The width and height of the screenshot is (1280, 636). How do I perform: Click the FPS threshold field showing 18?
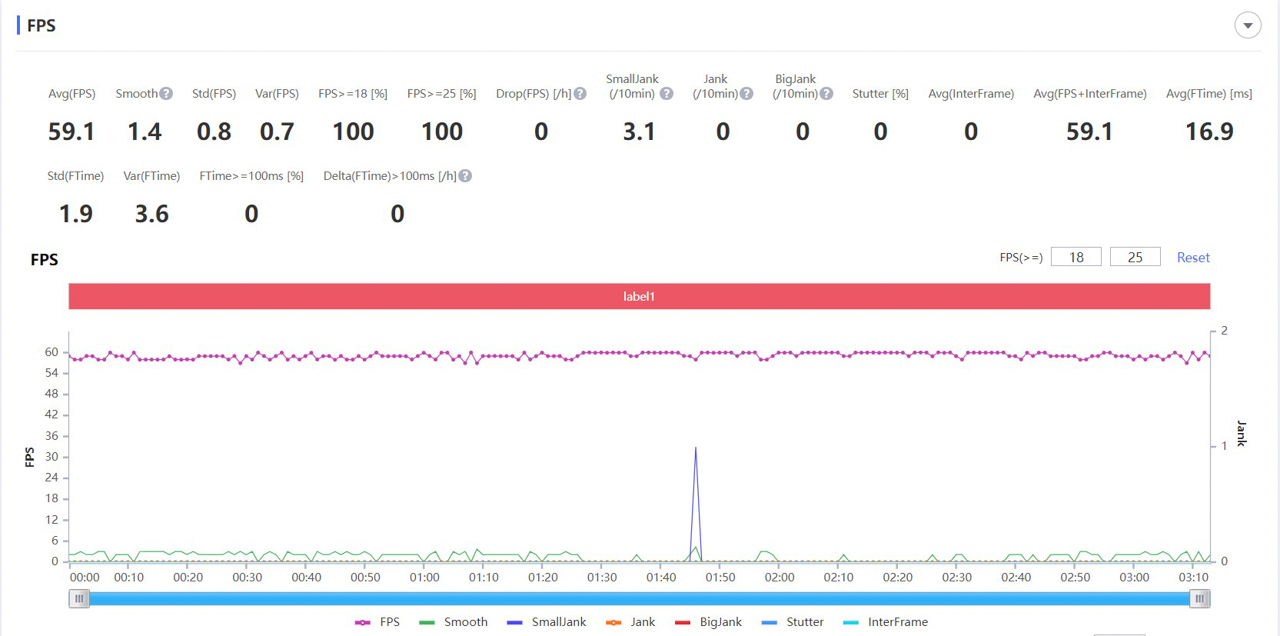tap(1076, 257)
